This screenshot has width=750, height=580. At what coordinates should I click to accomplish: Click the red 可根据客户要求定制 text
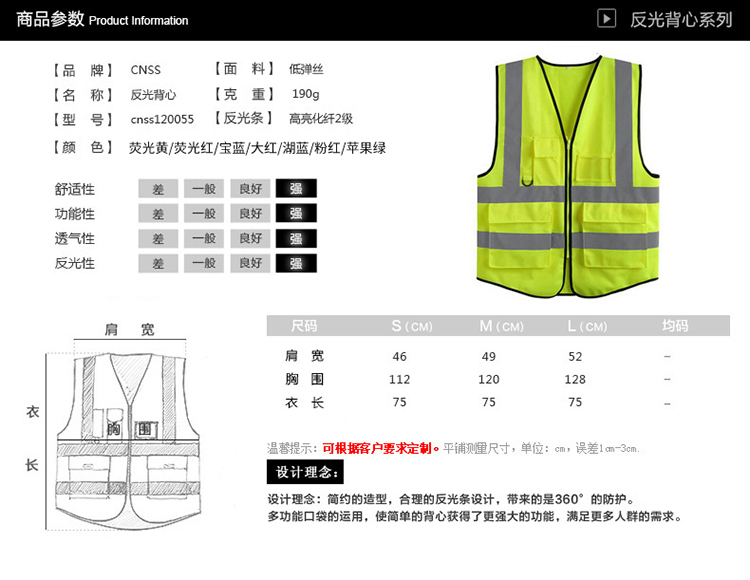tap(381, 447)
